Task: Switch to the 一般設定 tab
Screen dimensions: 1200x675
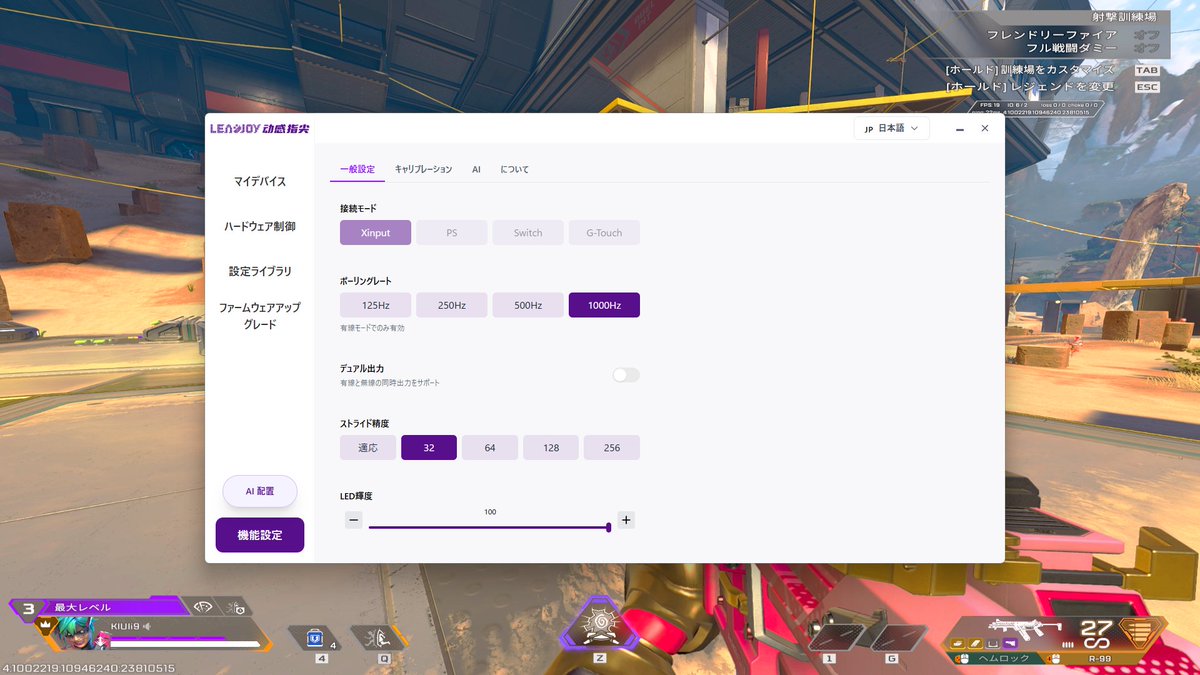Action: 357,169
